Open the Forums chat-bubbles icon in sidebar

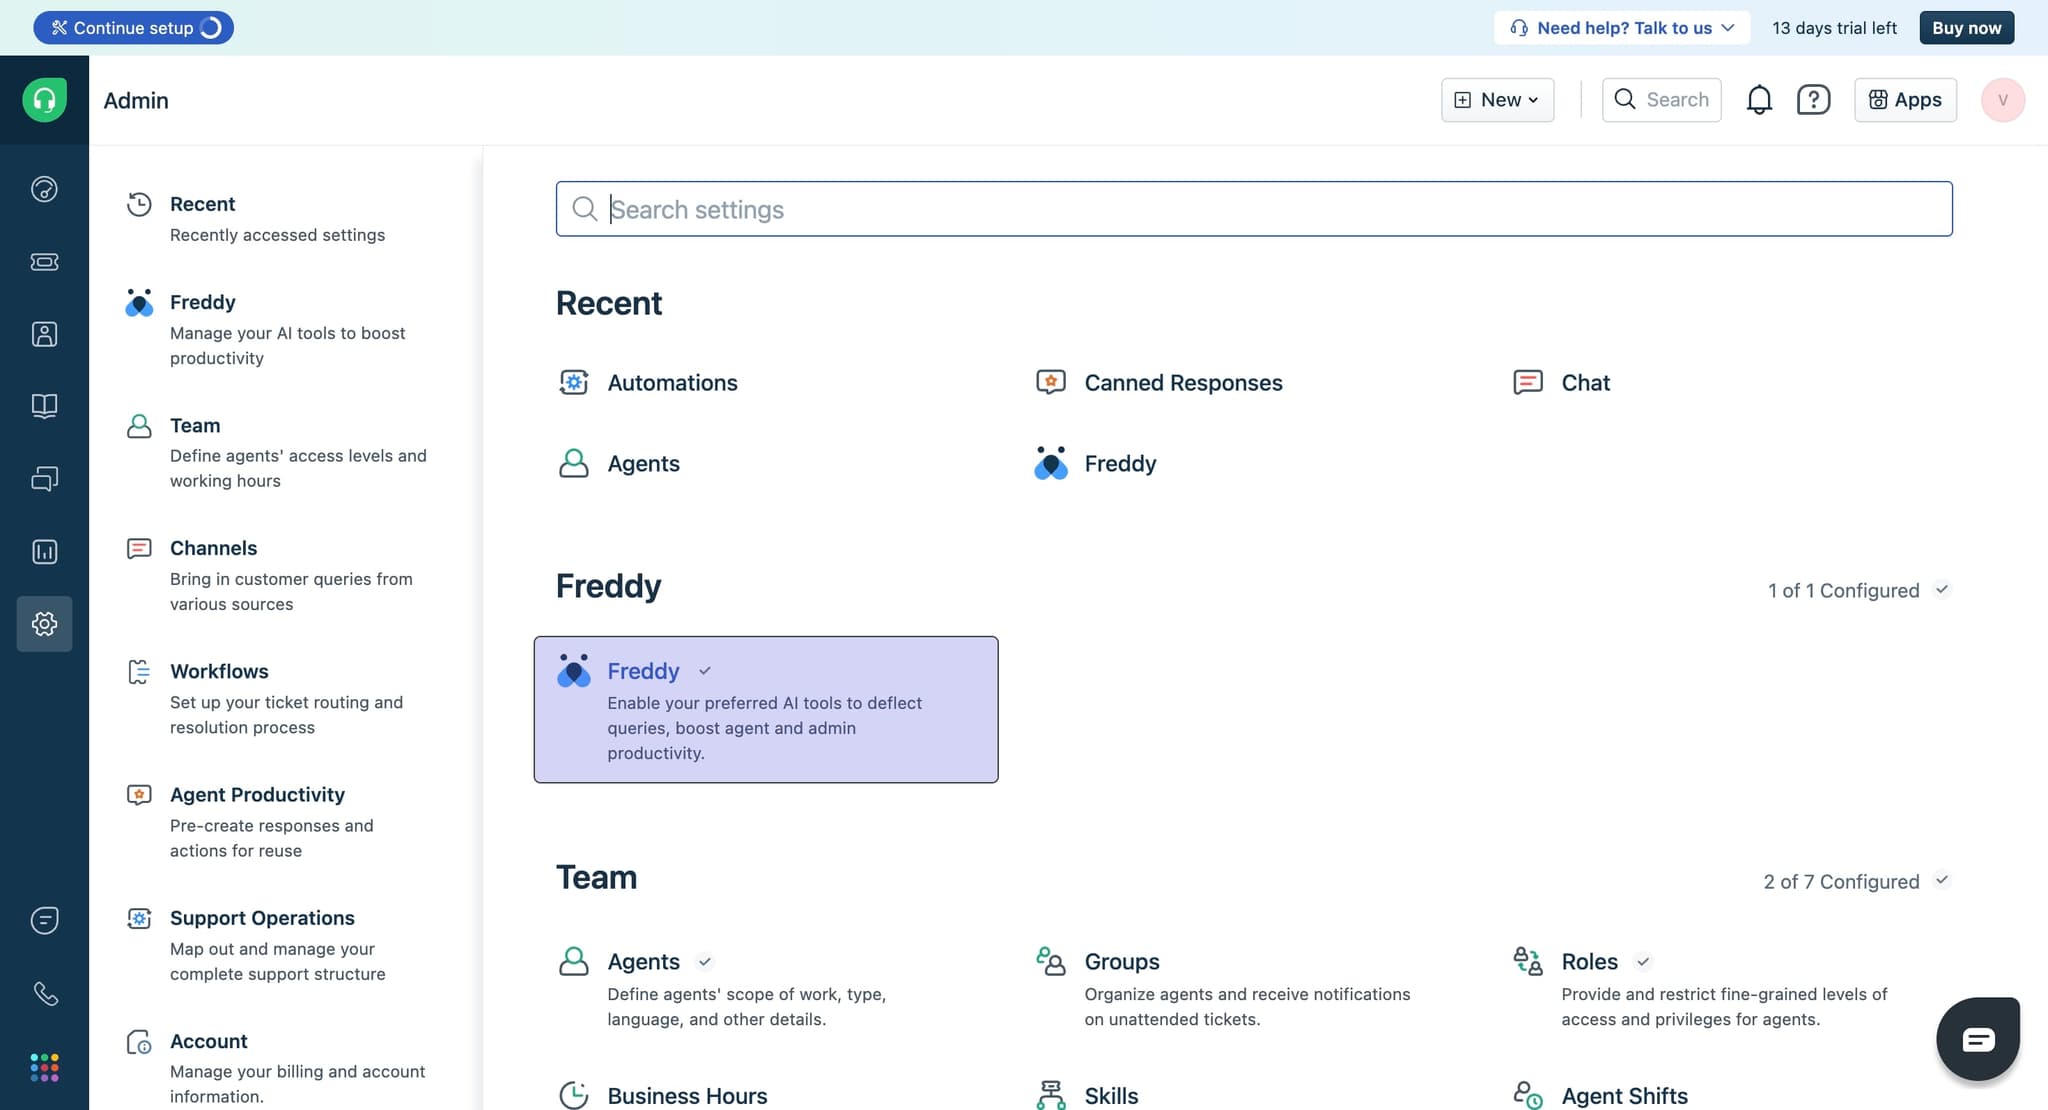pos(44,478)
